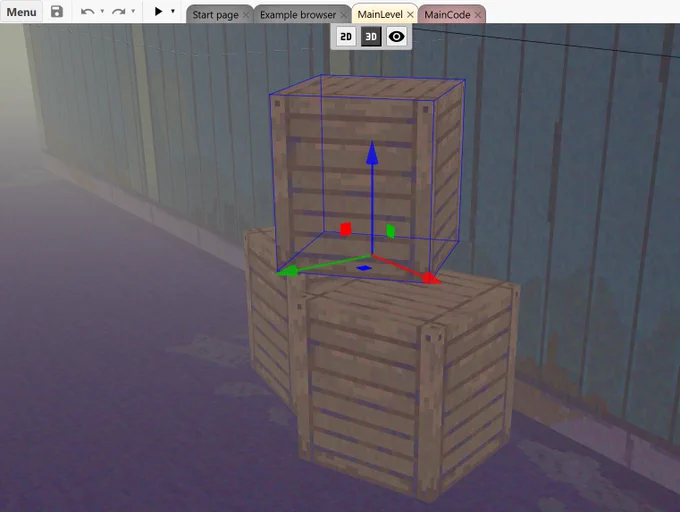Close the MainLevel tab
The width and height of the screenshot is (680, 512).
coord(410,15)
